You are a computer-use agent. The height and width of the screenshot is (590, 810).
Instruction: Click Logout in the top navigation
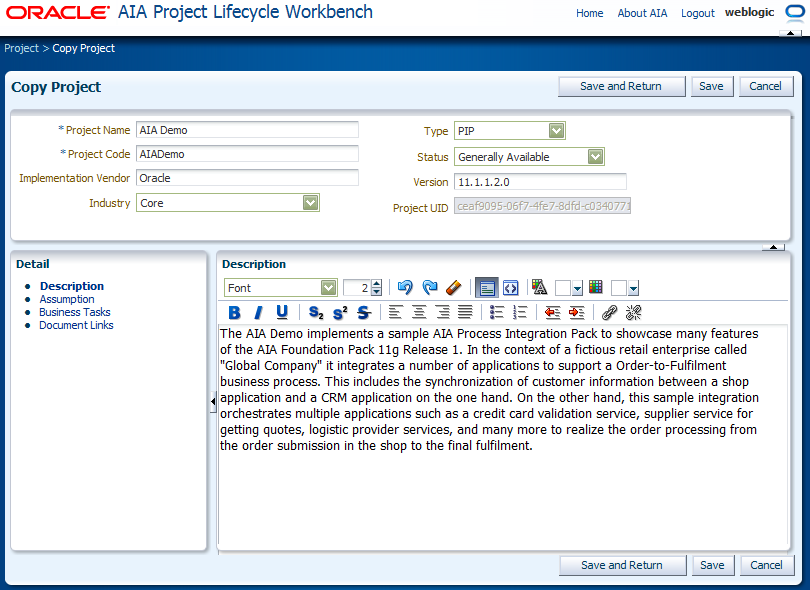pos(697,13)
